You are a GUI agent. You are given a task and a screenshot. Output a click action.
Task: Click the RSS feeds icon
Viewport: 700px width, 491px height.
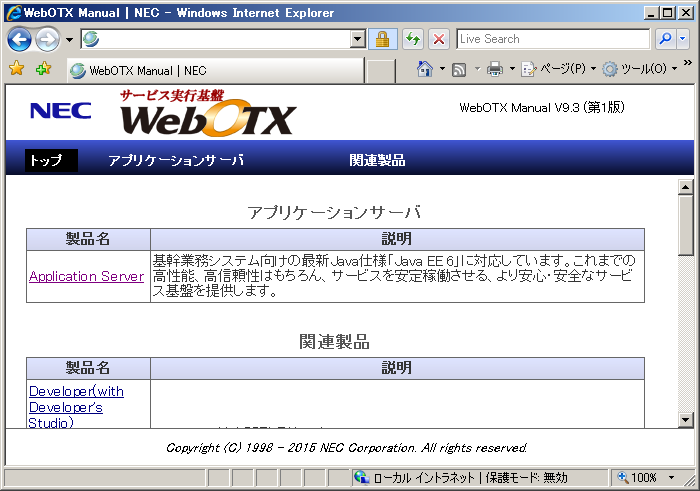[x=459, y=69]
